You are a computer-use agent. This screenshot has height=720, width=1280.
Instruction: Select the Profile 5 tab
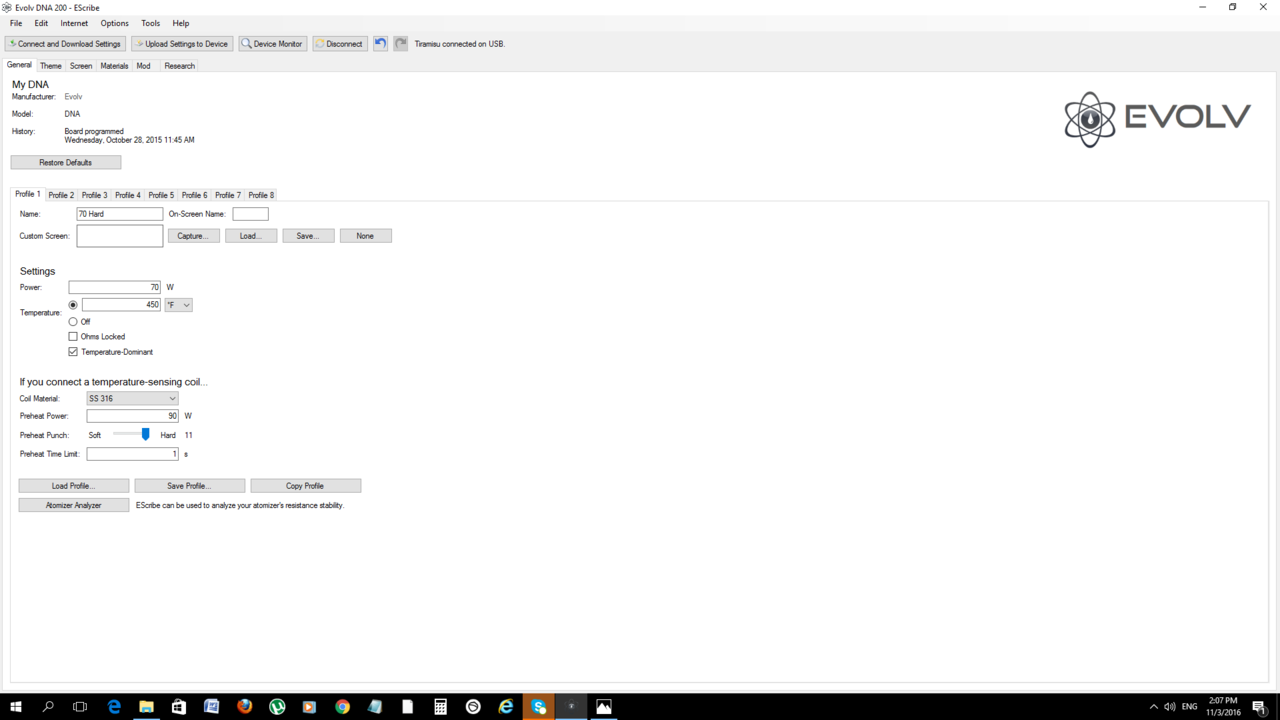pos(161,195)
